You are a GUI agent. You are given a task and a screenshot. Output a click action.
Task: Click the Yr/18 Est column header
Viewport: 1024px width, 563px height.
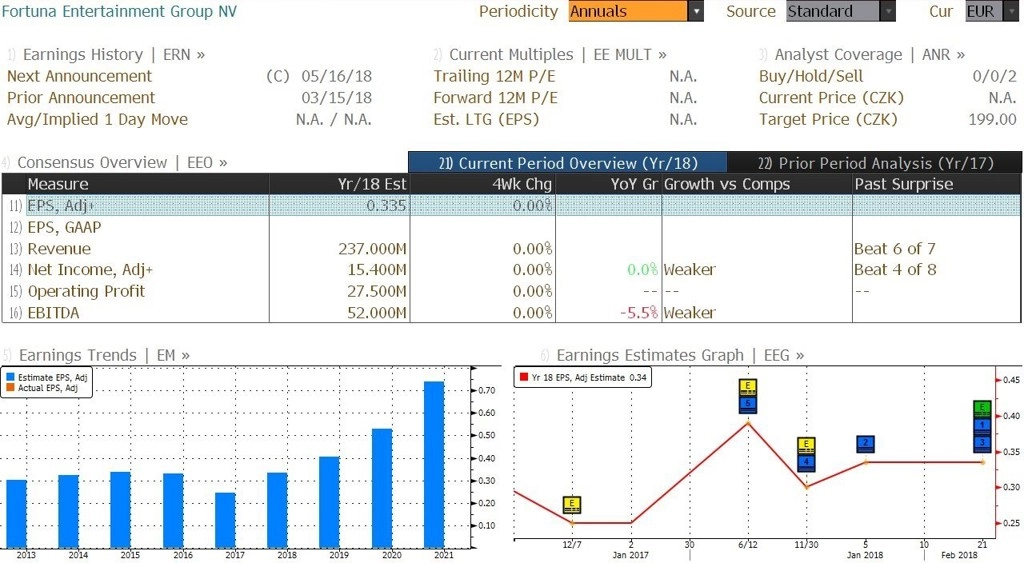[x=340, y=184]
